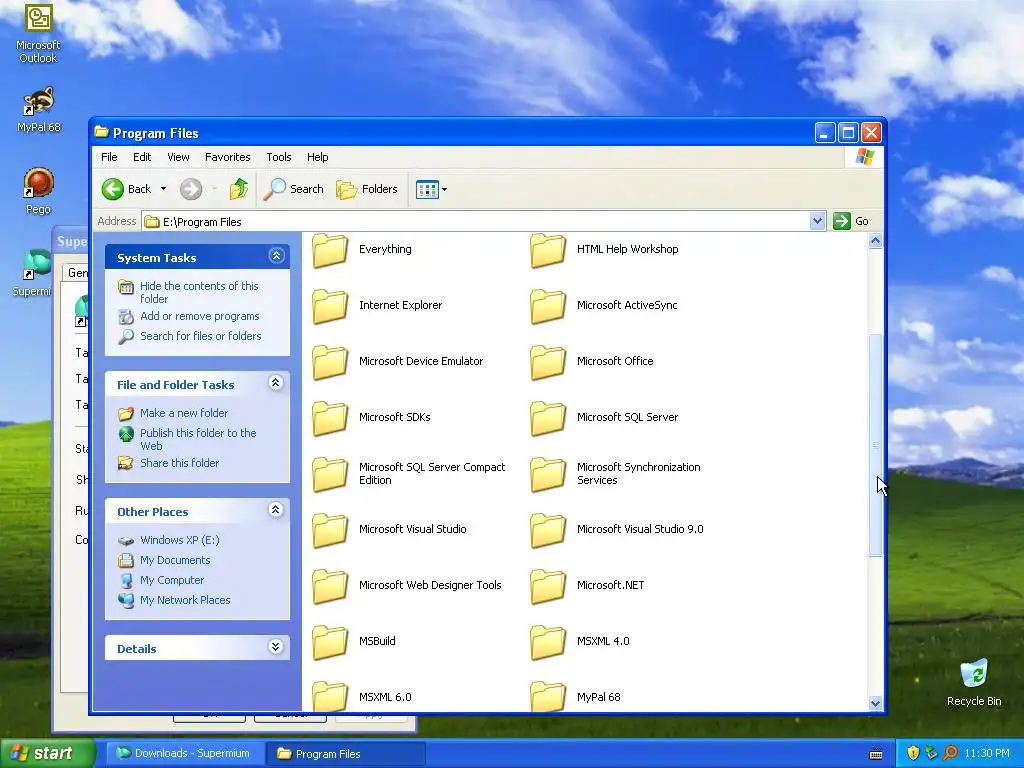Click the orange magnifier tray icon
1024x768 pixels.
pyautogui.click(x=950, y=754)
